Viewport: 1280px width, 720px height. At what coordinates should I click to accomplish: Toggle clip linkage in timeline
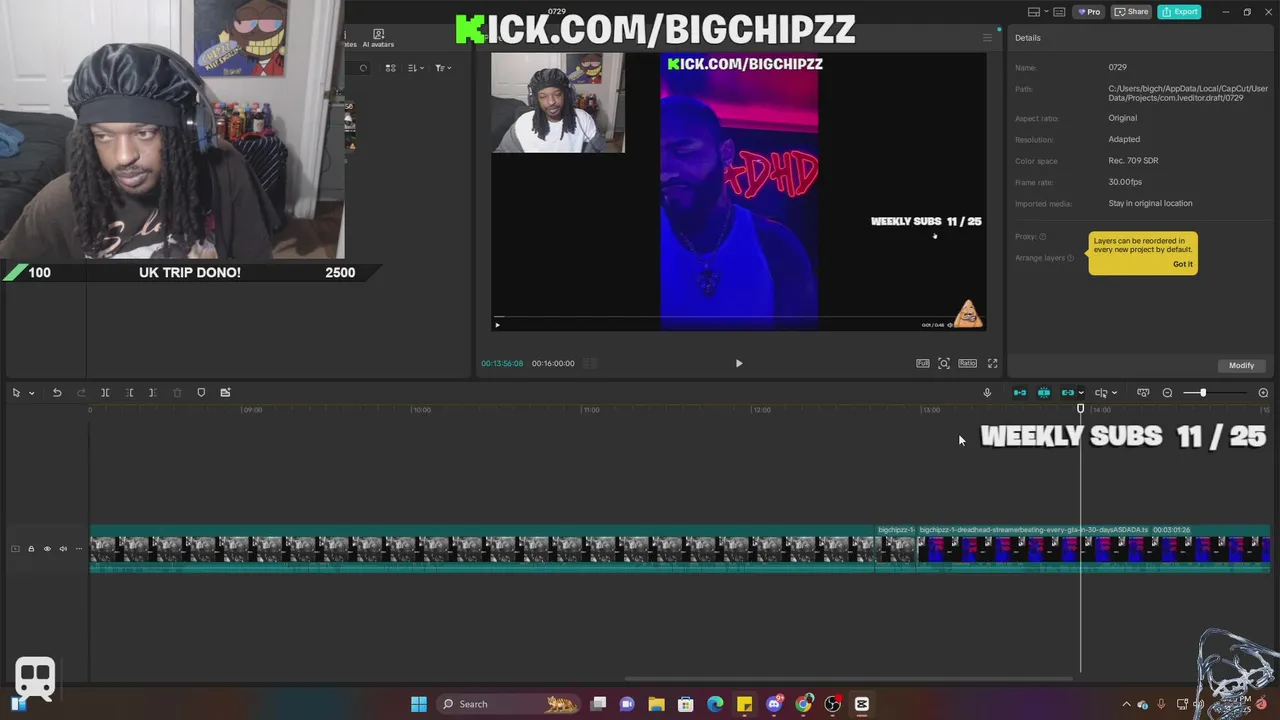coord(1067,393)
